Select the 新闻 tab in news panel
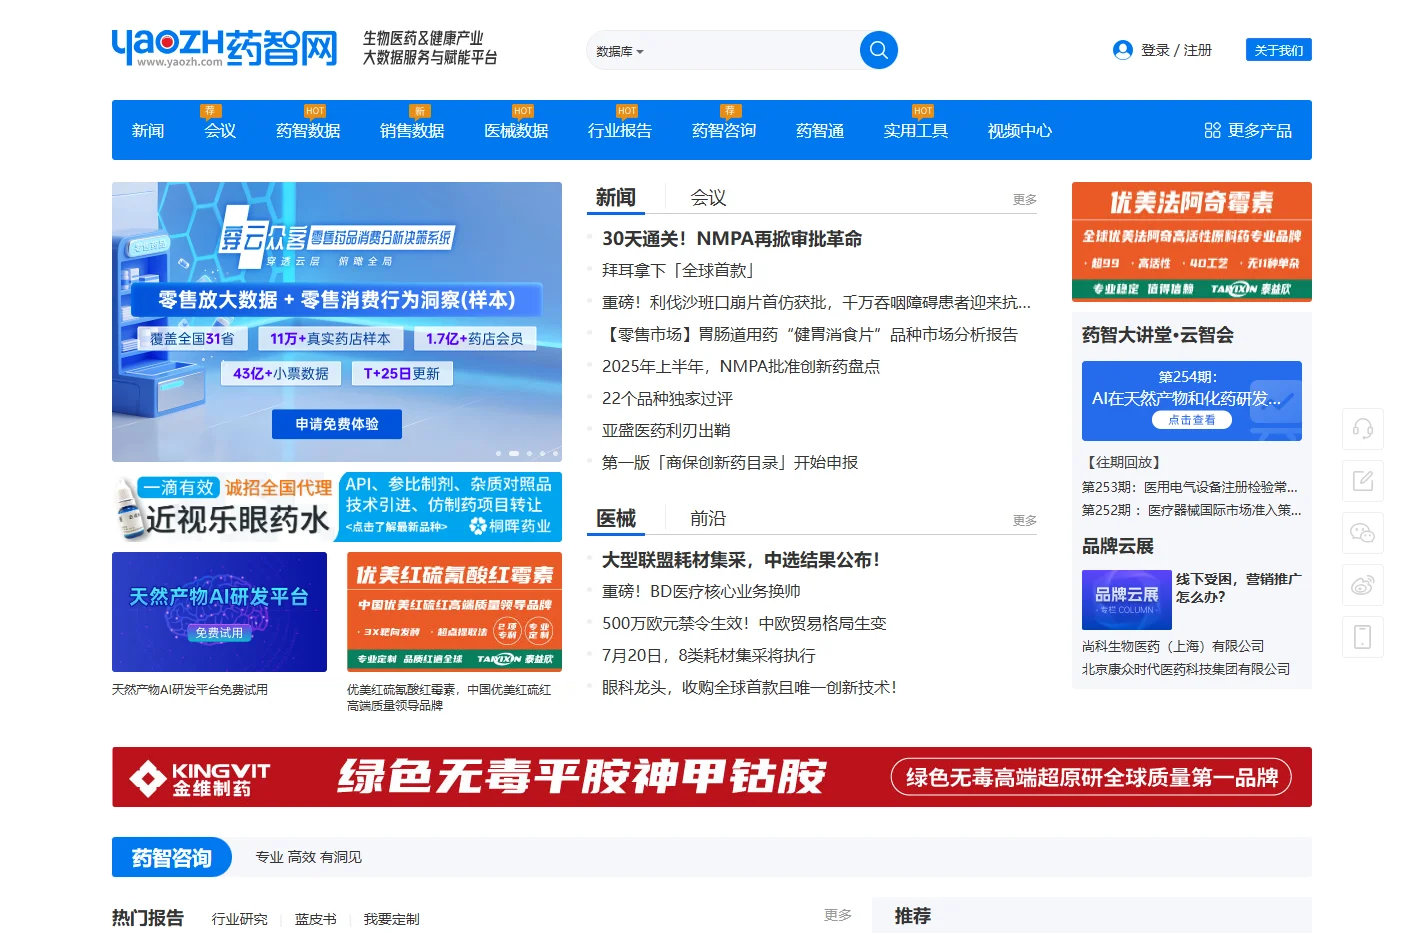Viewport: 1424px width, 933px height. (616, 198)
